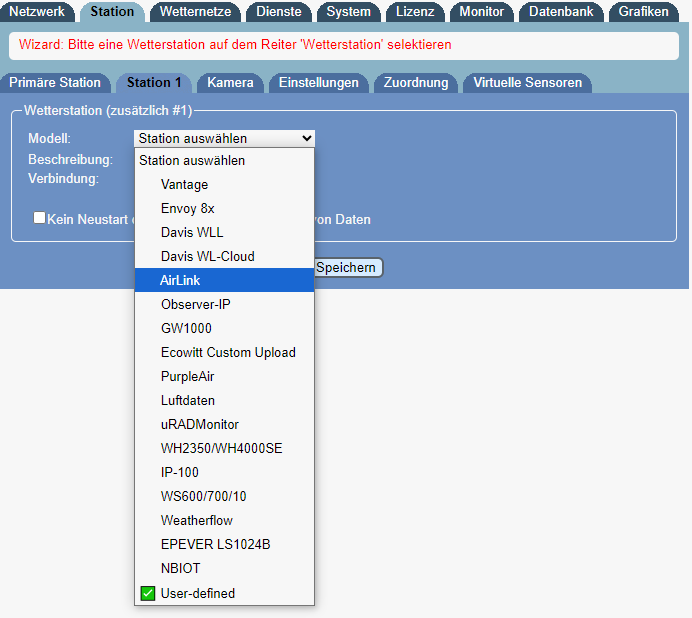Open the Kamera subtab

[x=230, y=83]
